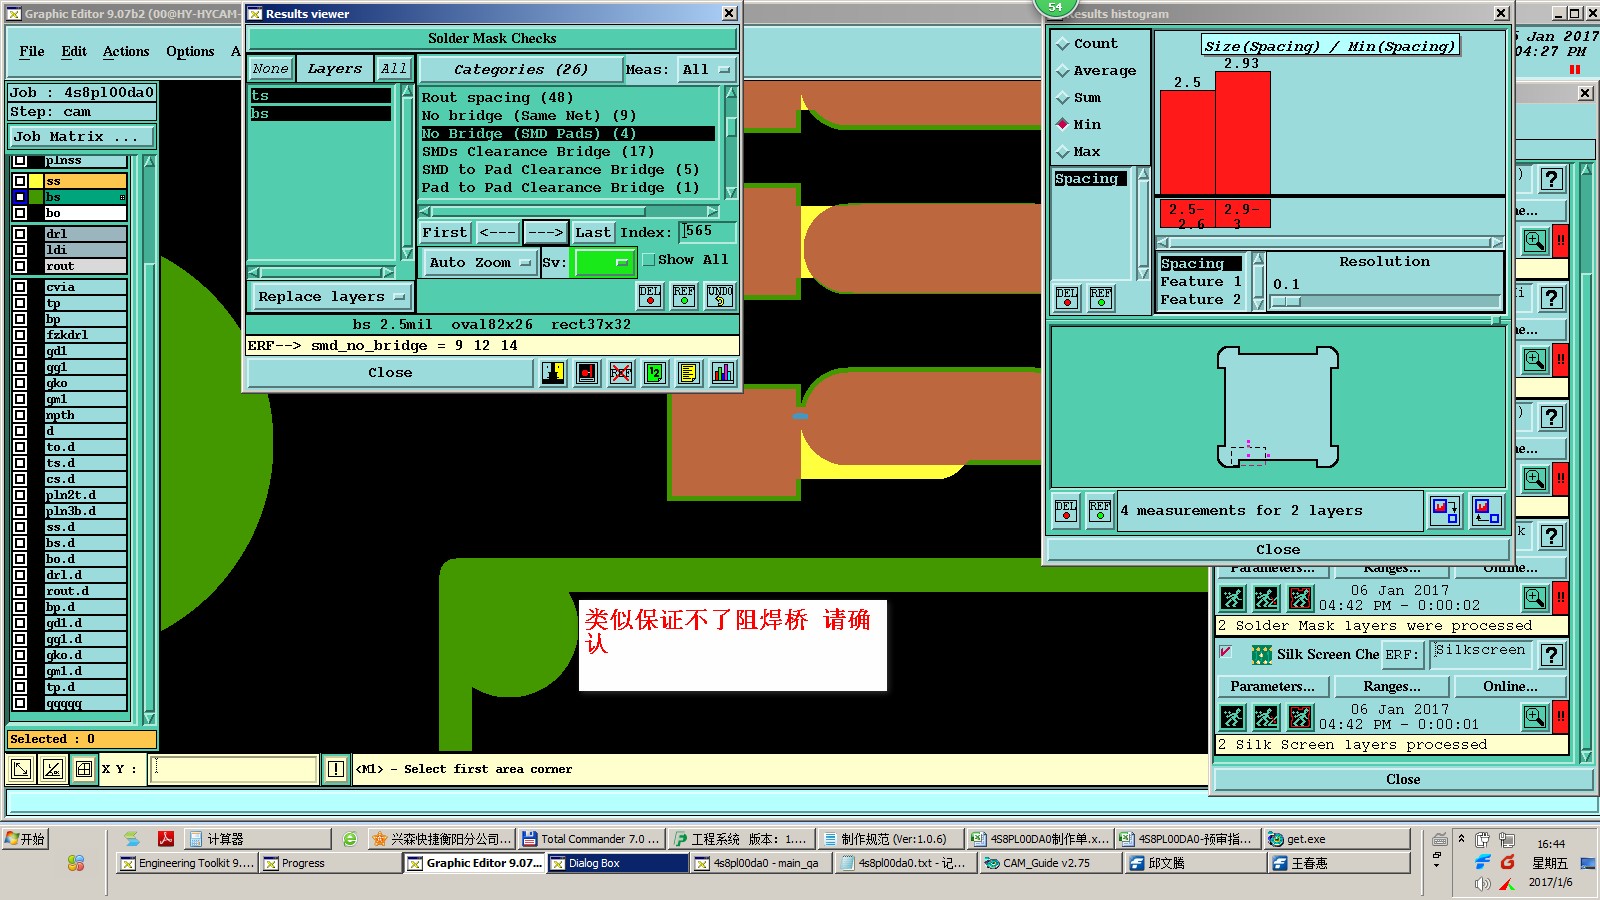The height and width of the screenshot is (900, 1600).
Task: Click the REF icon in Results viewer
Action: (x=684, y=296)
